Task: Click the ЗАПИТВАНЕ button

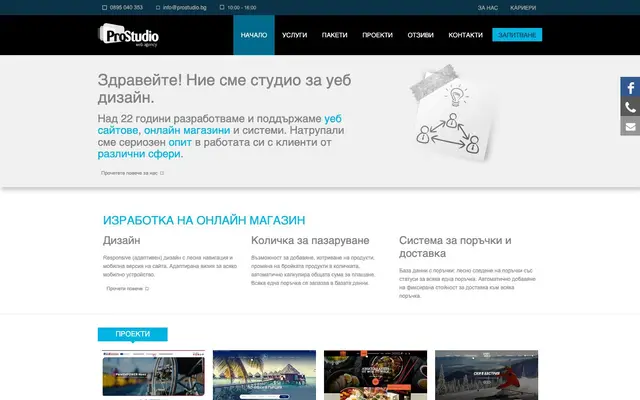Action: tap(517, 35)
